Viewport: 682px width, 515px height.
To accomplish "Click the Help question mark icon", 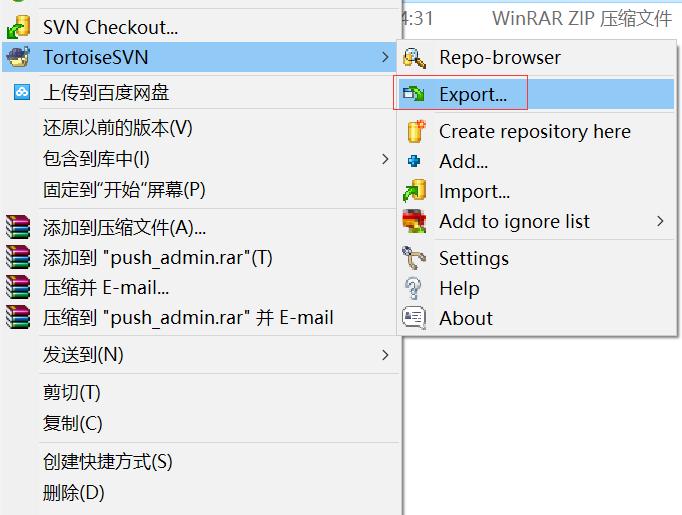I will (x=414, y=288).
